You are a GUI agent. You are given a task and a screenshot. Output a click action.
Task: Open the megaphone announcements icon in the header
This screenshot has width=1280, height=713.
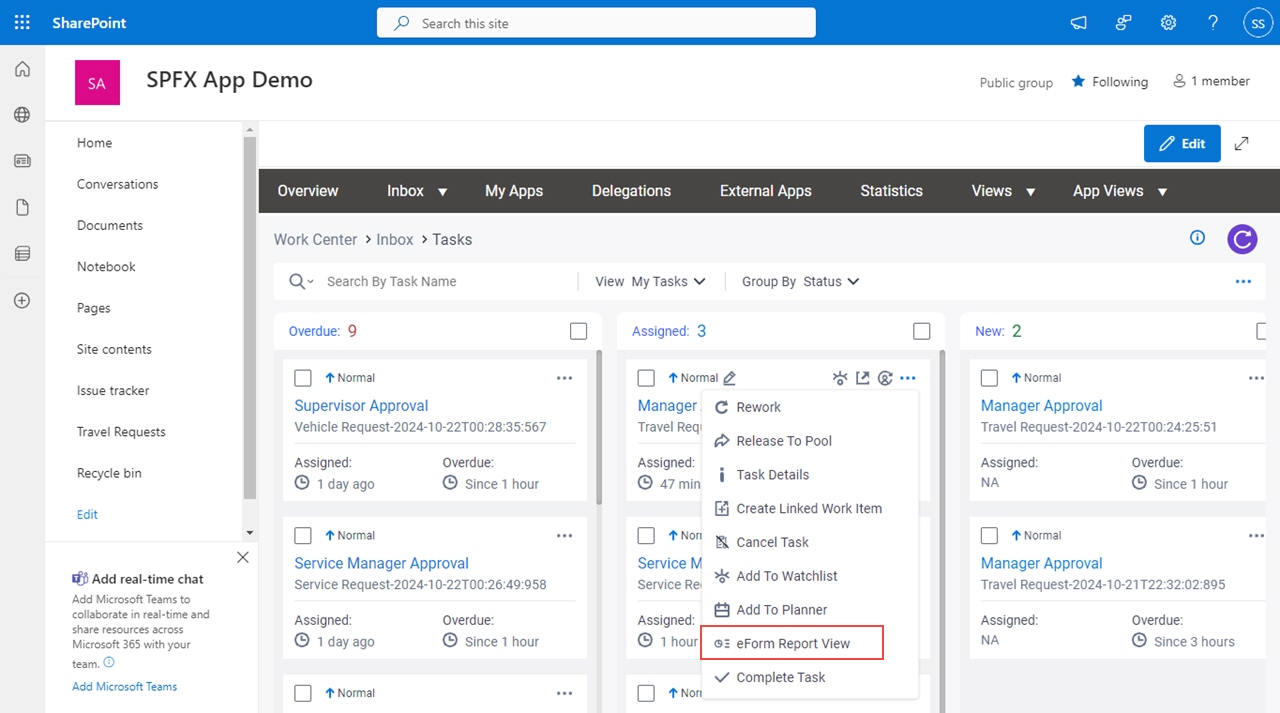pos(1078,22)
